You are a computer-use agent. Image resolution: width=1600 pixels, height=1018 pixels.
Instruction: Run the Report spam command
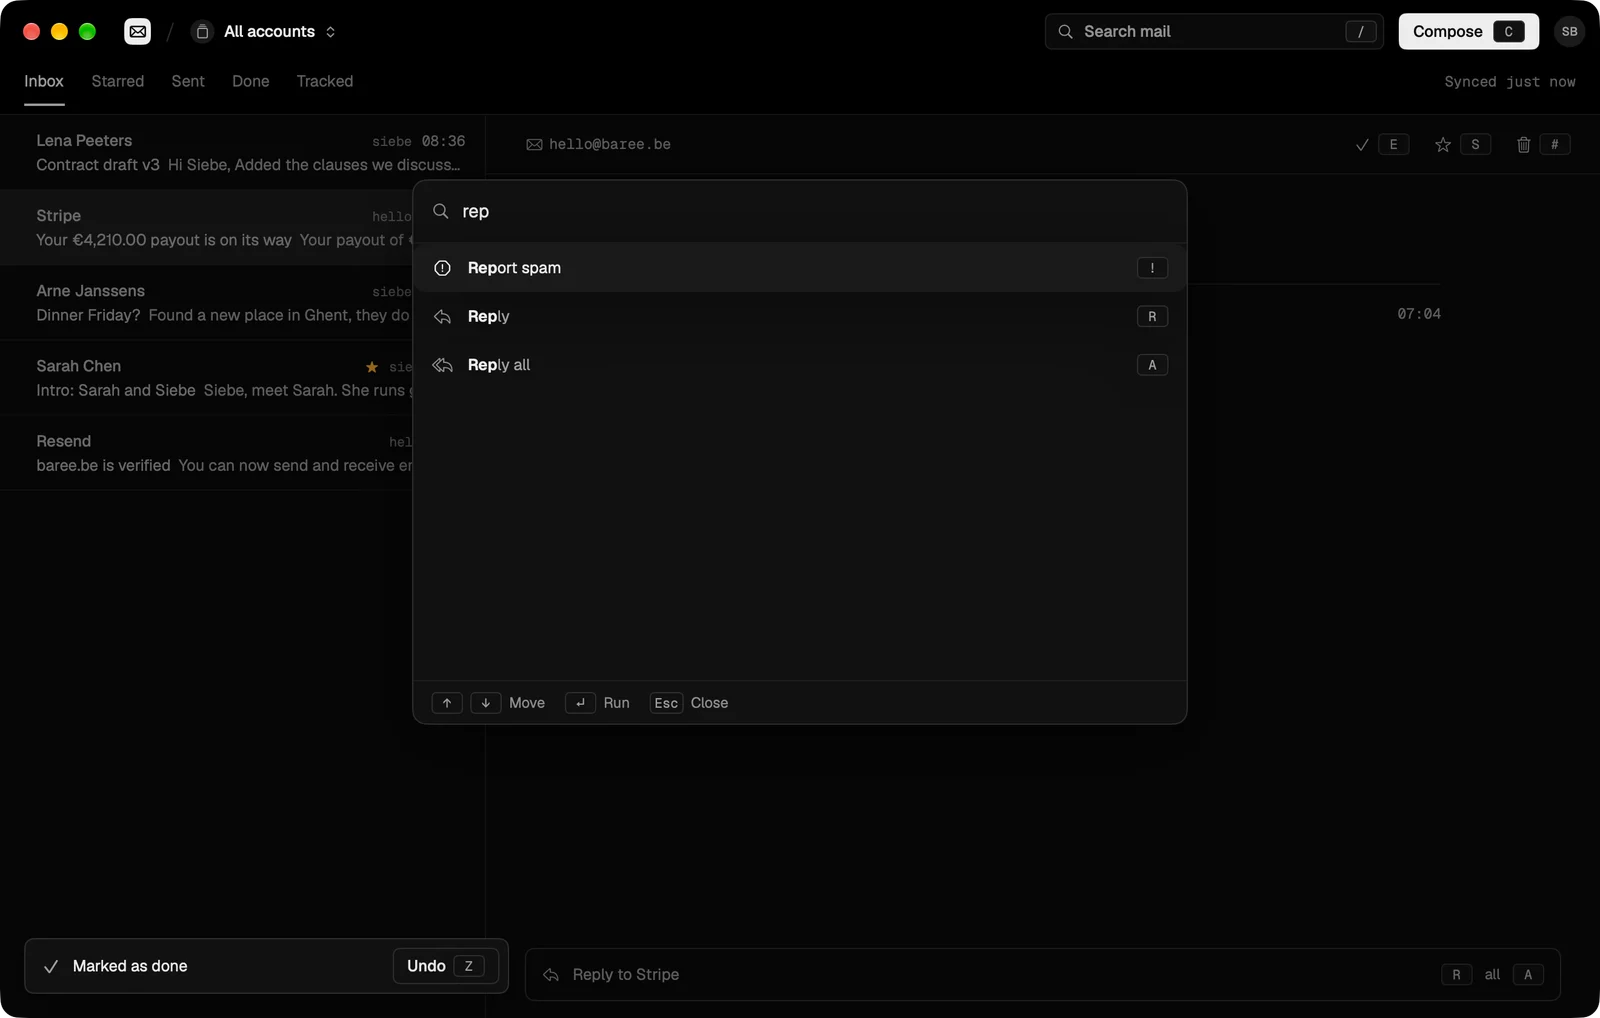click(800, 268)
